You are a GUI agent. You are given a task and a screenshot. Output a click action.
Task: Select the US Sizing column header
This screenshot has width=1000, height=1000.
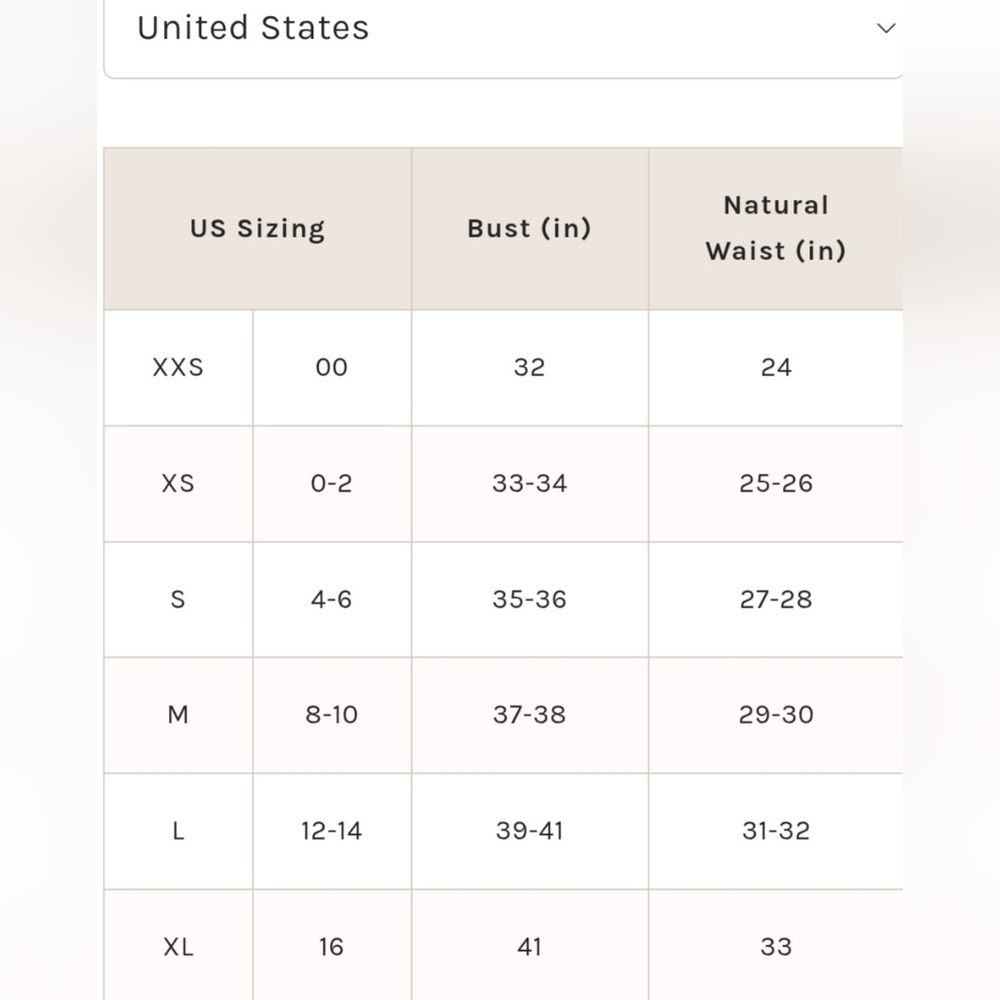pyautogui.click(x=258, y=229)
